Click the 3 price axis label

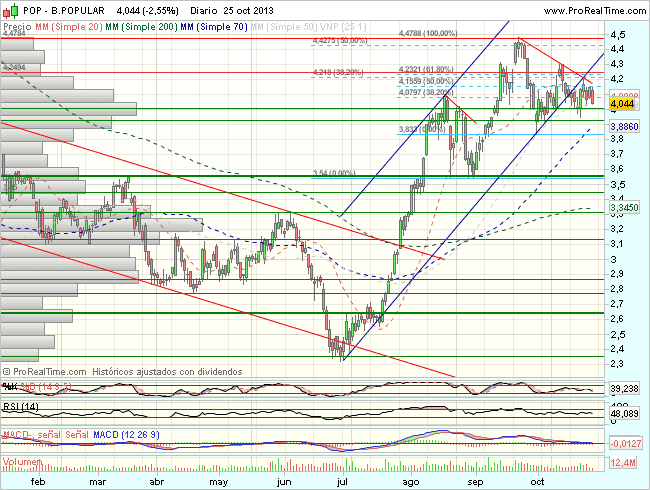tap(614, 259)
